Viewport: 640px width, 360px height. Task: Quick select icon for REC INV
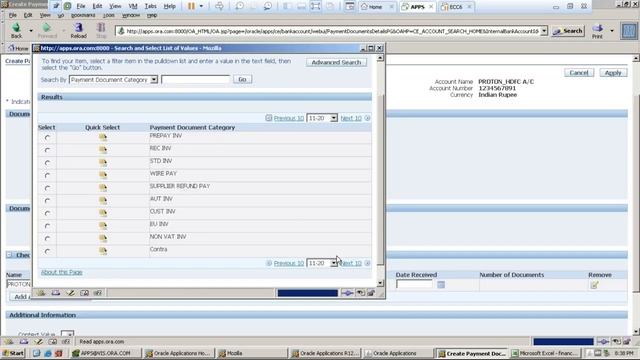pyautogui.click(x=103, y=150)
